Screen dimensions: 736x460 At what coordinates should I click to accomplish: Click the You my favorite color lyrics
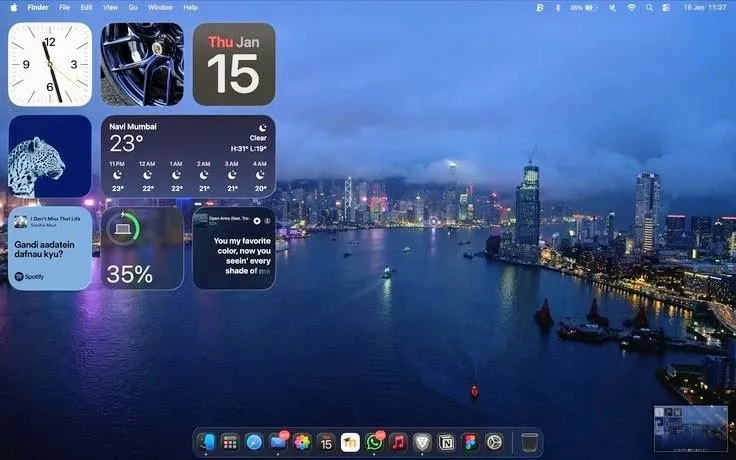click(242, 256)
